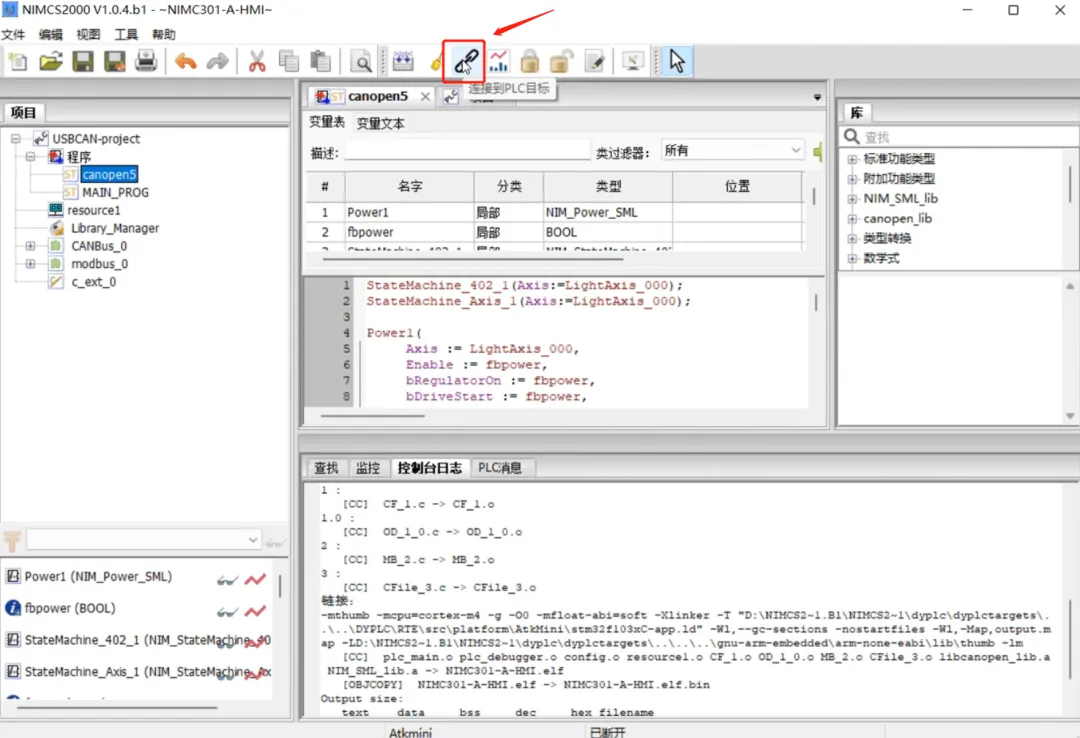The height and width of the screenshot is (738, 1080).
Task: Click red graph icon for Power1
Action: pyautogui.click(x=255, y=580)
